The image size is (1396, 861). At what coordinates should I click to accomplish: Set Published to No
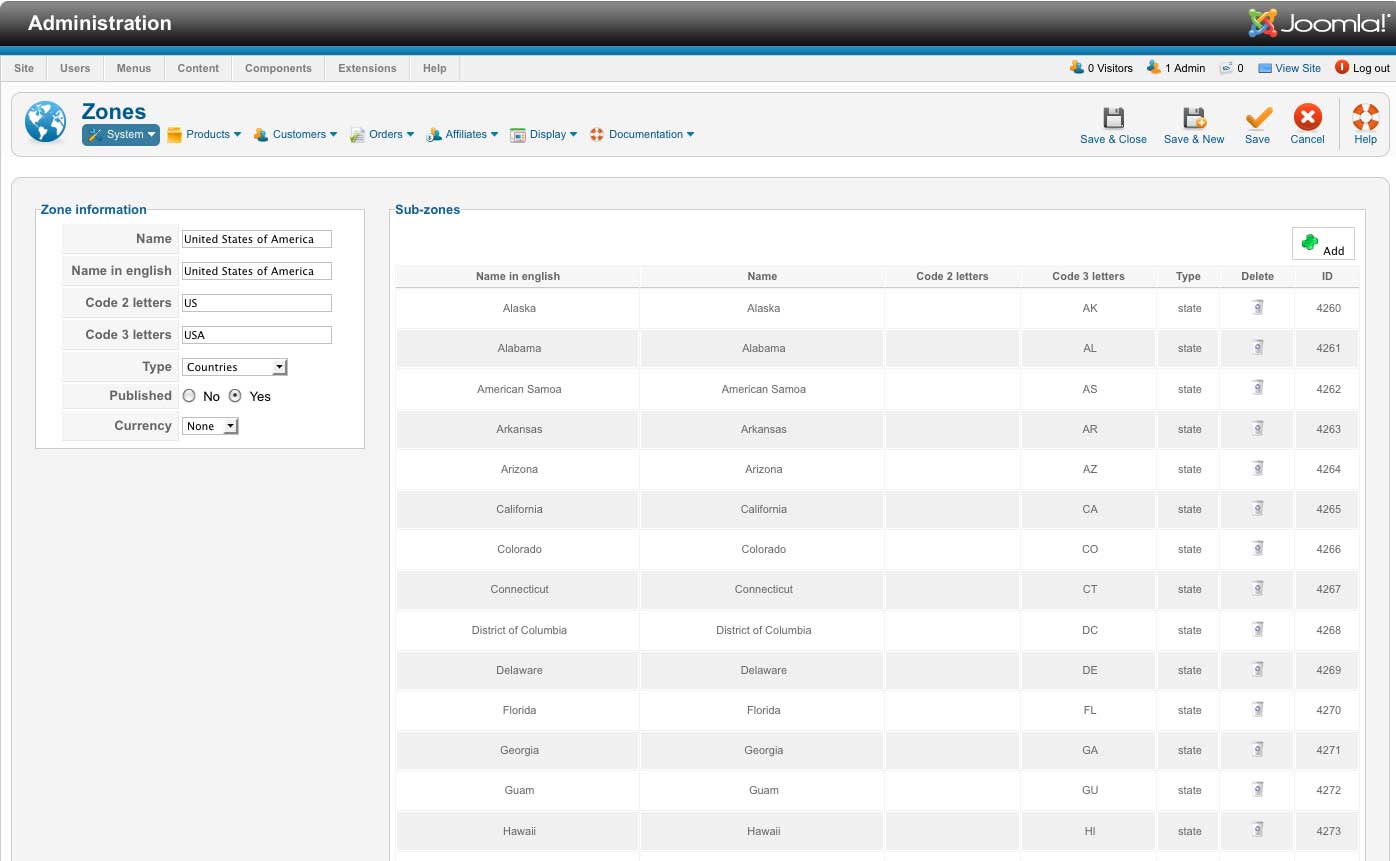(x=189, y=396)
